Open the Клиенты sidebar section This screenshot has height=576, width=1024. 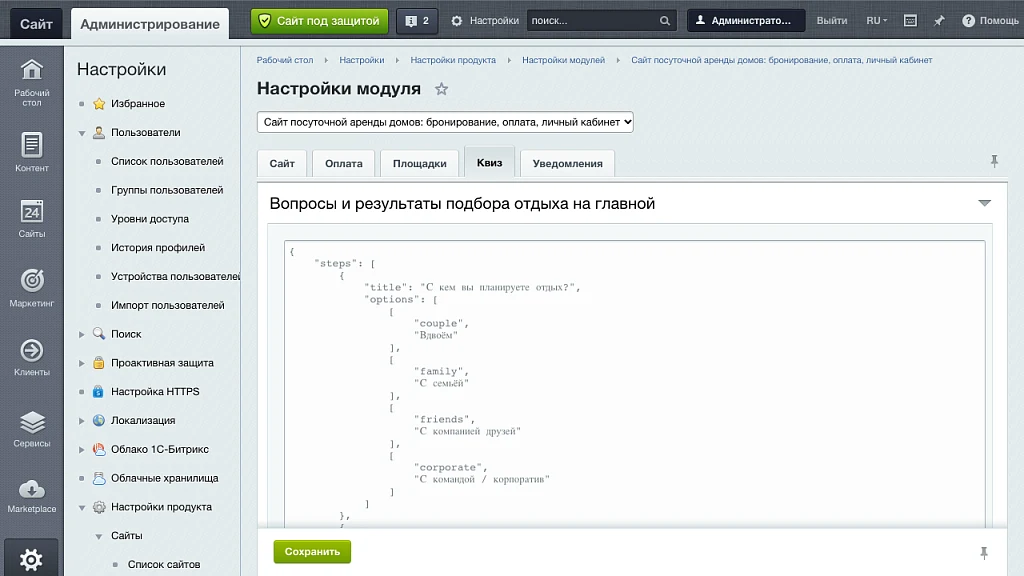pos(31,357)
